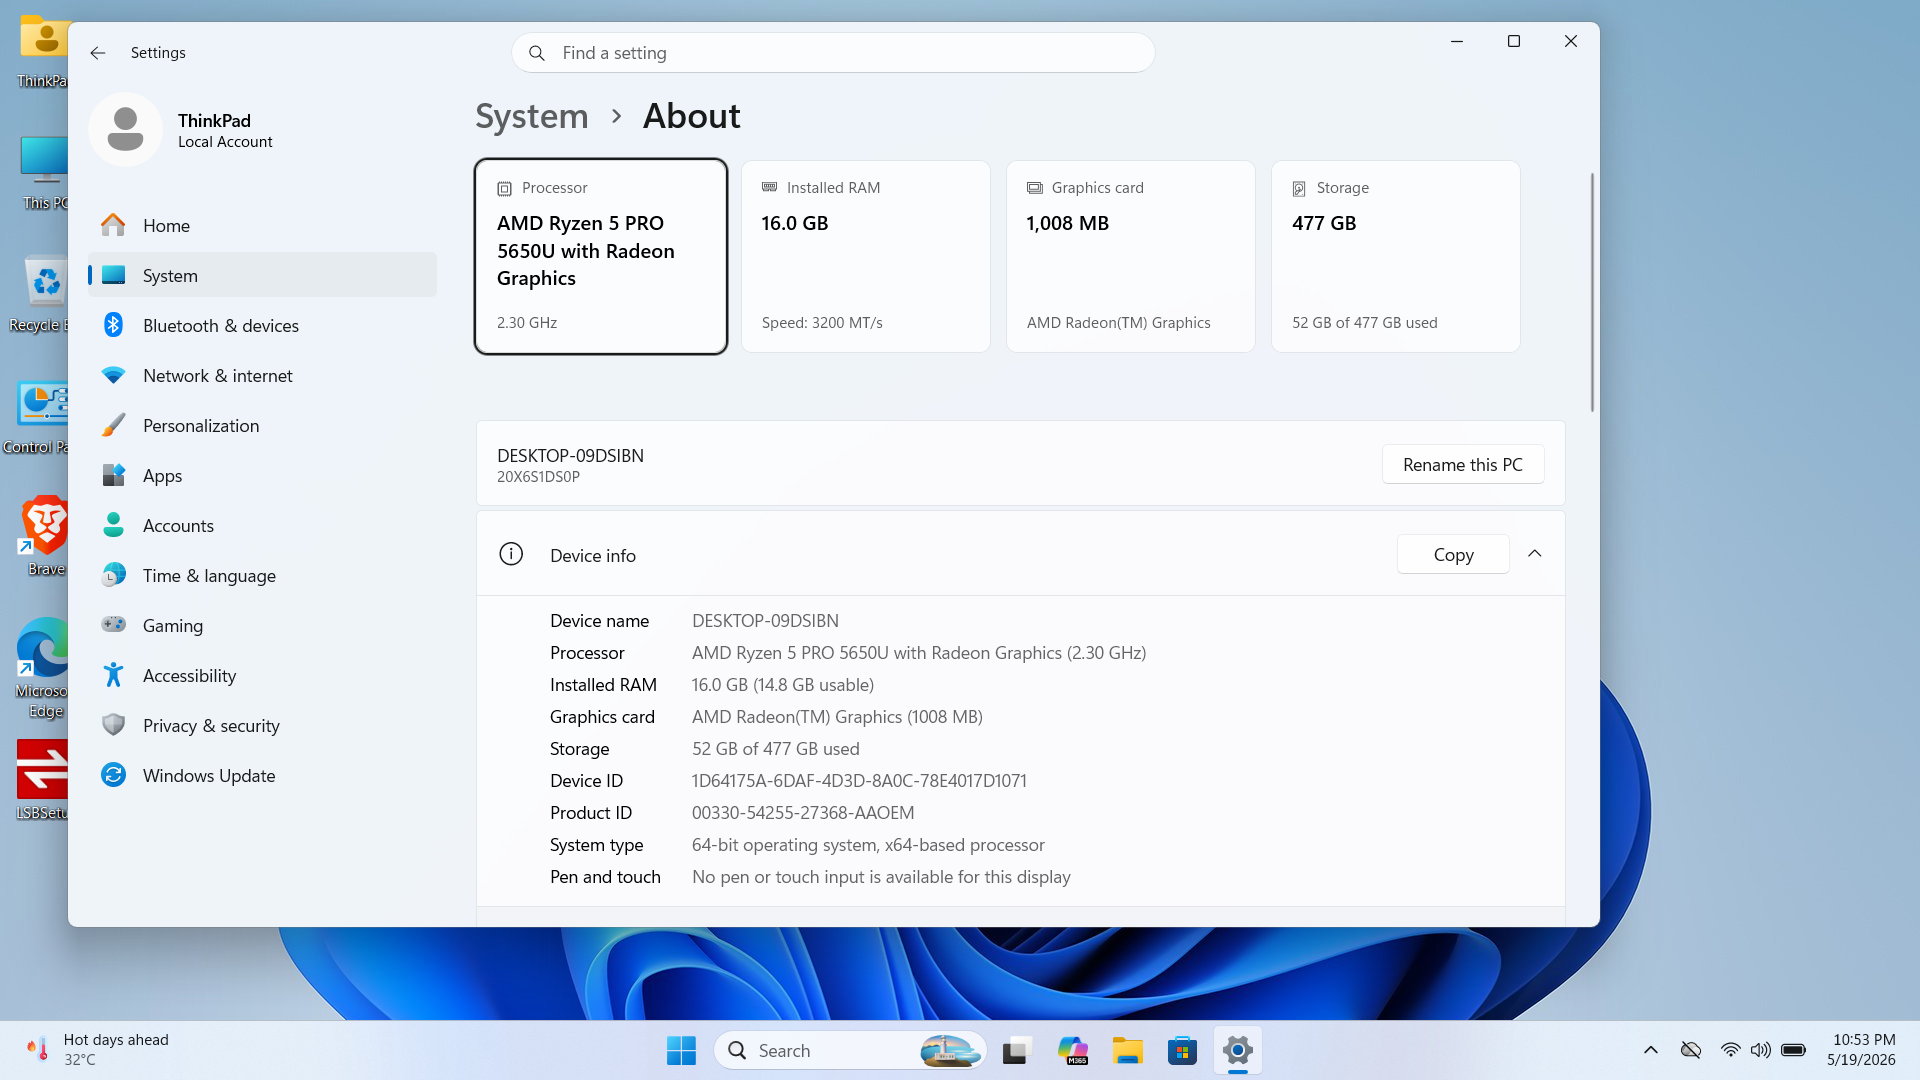
Task: Click the volume speaker tray icon
Action: [x=1761, y=1050]
